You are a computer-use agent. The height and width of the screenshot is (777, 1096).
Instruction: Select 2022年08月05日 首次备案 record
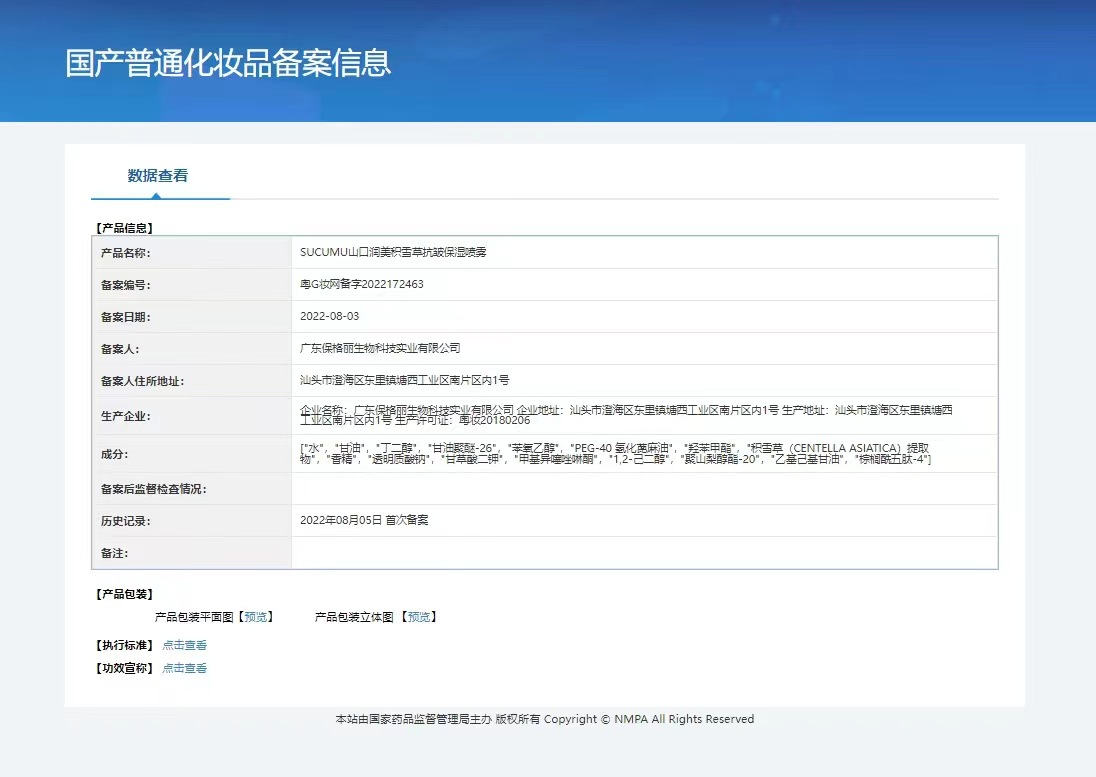pos(364,520)
